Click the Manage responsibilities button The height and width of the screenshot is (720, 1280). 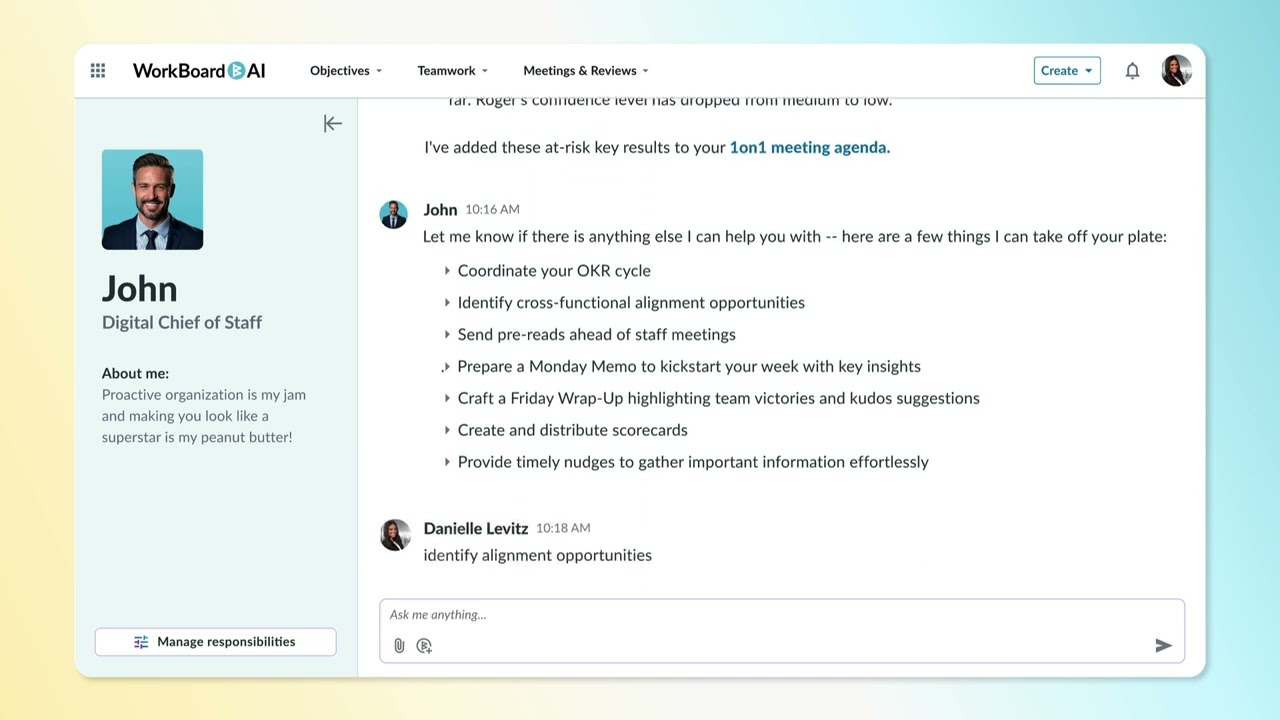coord(216,642)
